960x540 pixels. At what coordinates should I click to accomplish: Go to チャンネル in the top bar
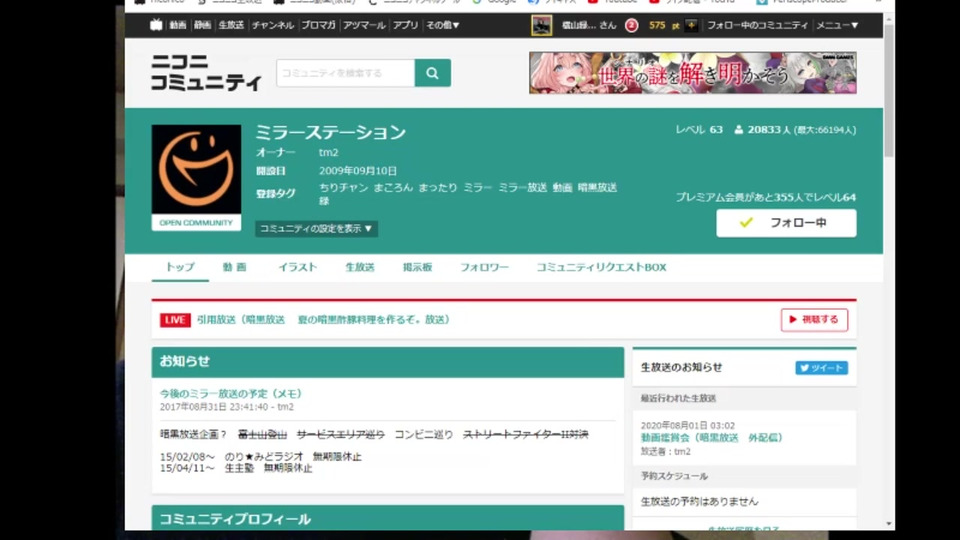[x=272, y=25]
